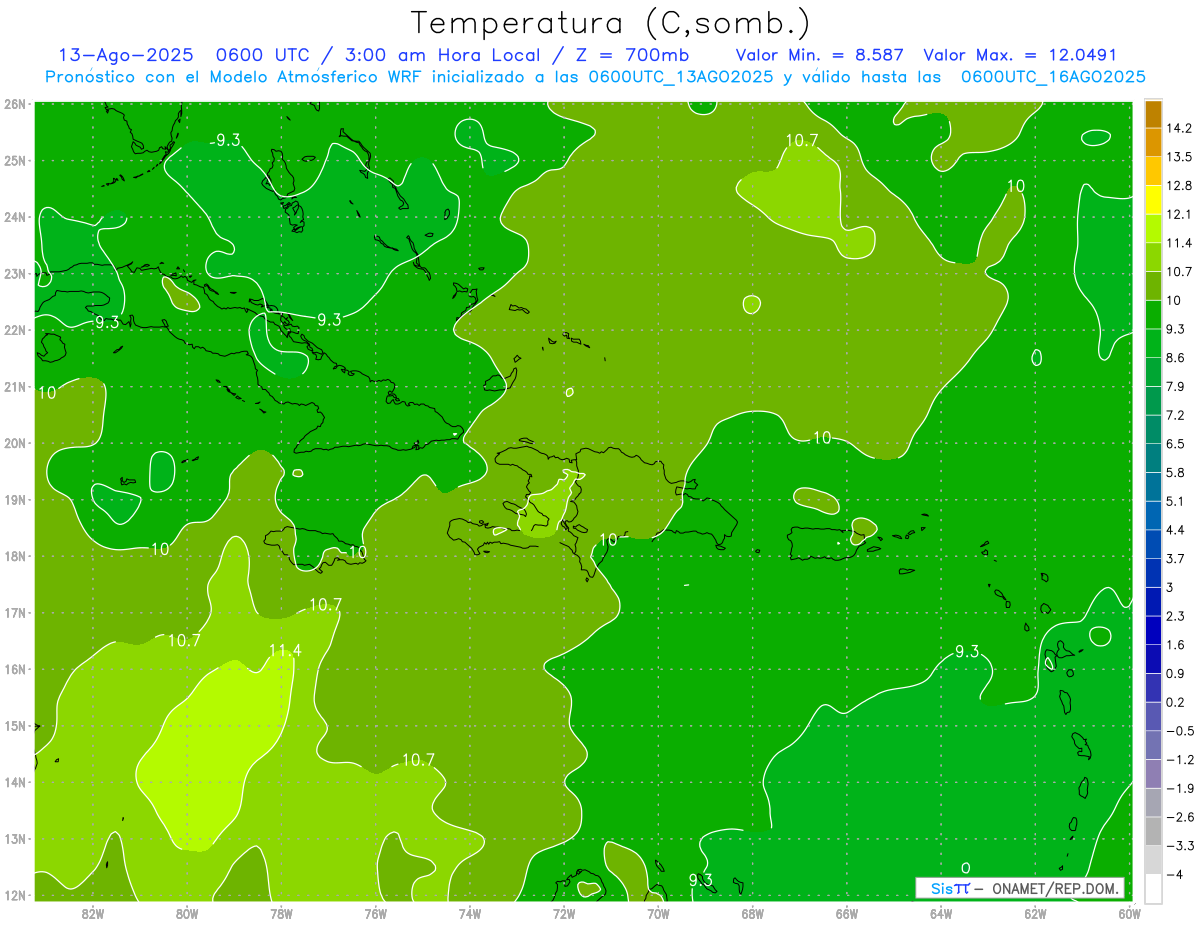Click the colorbar label "-4"
The height and width of the screenshot is (927, 1200).
point(1175,874)
